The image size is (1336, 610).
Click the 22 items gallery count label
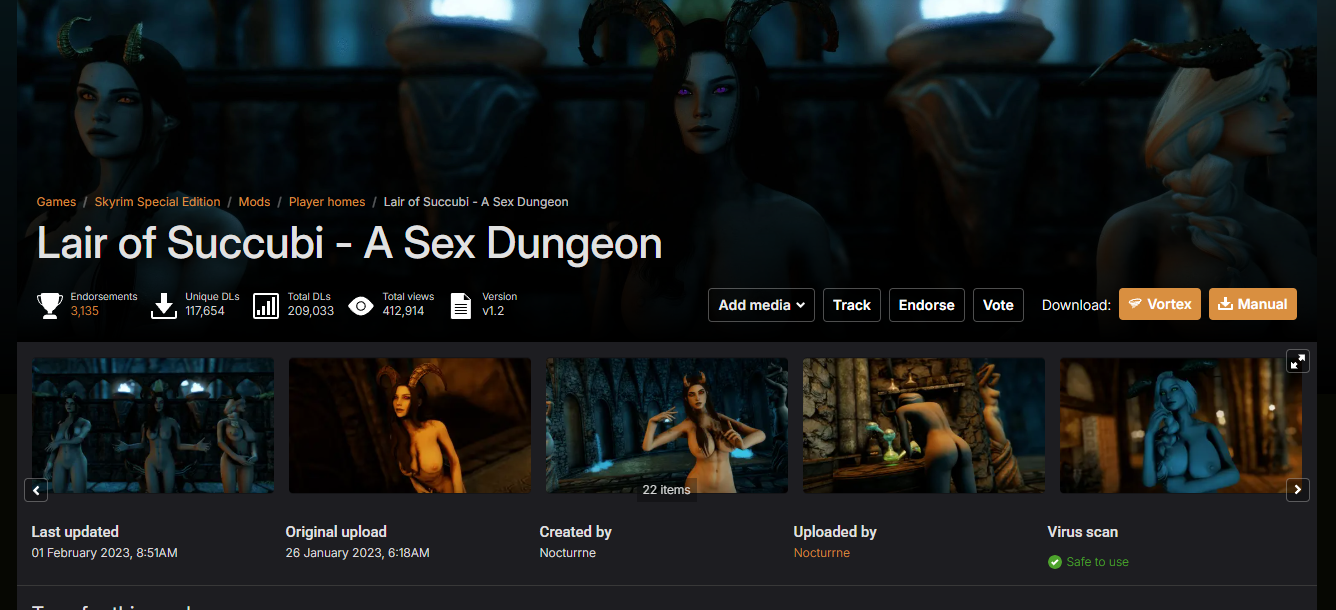[x=667, y=490]
